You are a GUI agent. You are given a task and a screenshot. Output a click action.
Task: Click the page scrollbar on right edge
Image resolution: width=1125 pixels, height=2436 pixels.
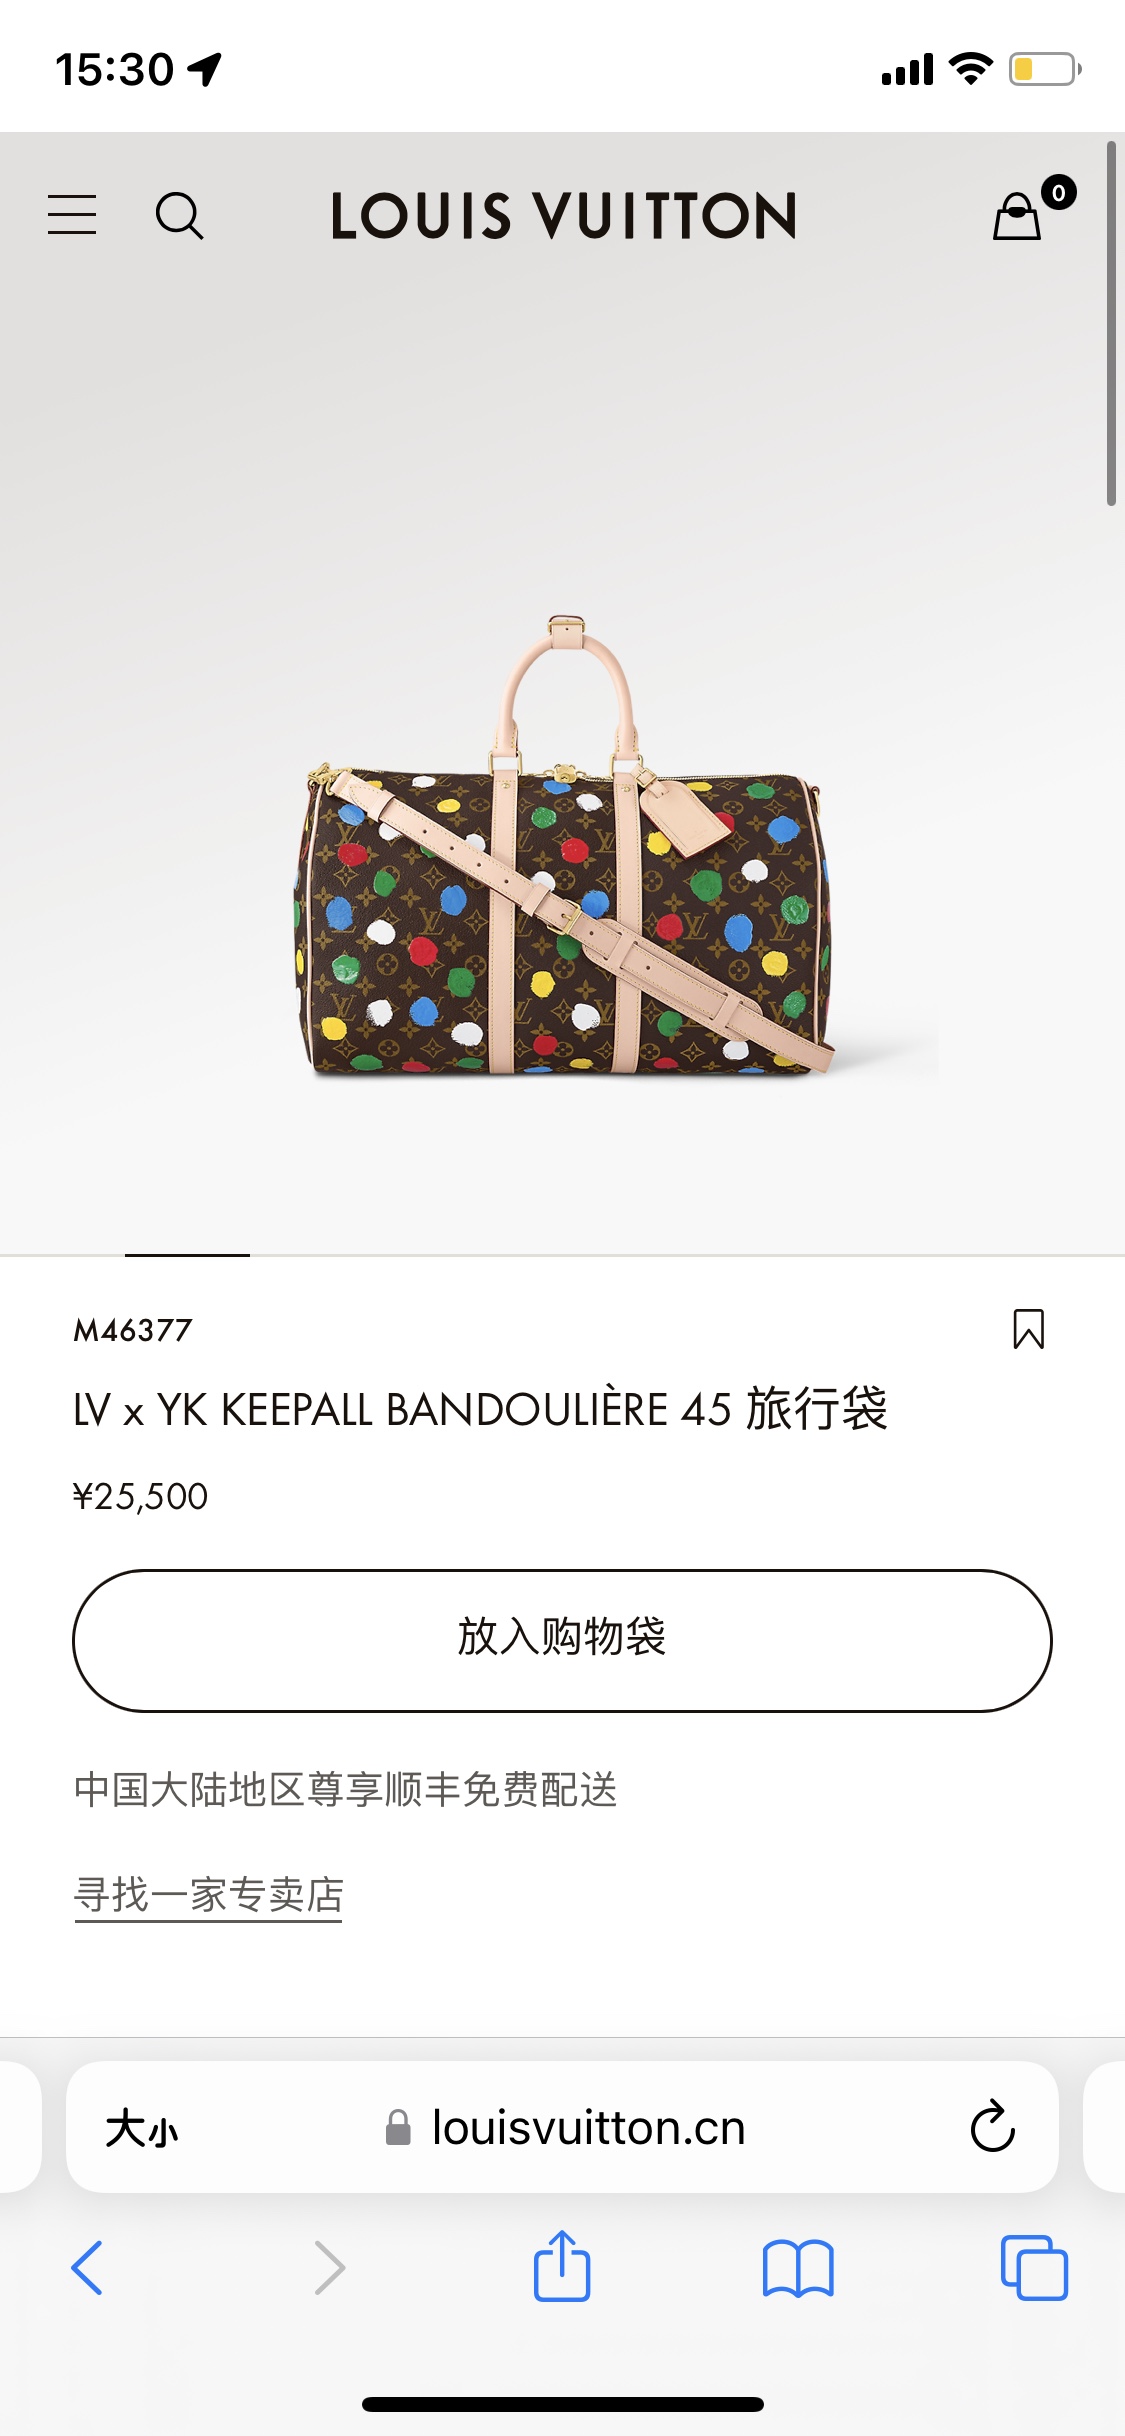[x=1111, y=323]
